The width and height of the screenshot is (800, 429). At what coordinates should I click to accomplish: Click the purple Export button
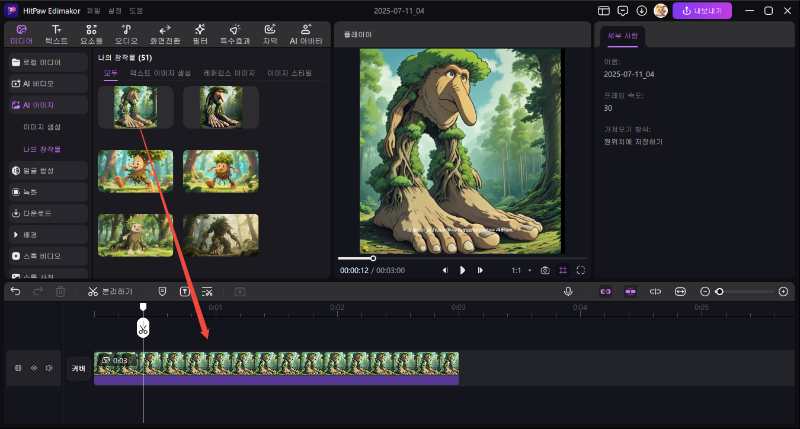[702, 11]
